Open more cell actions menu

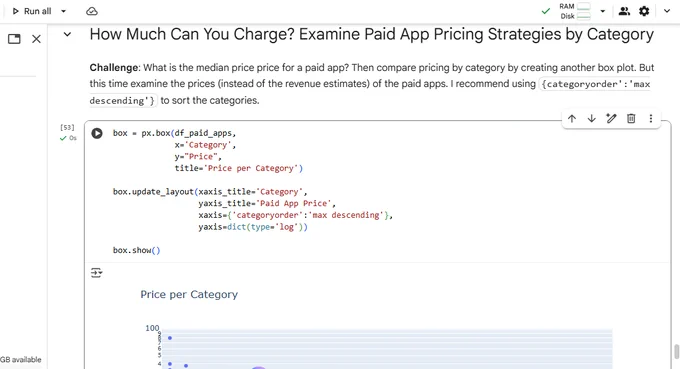point(651,118)
